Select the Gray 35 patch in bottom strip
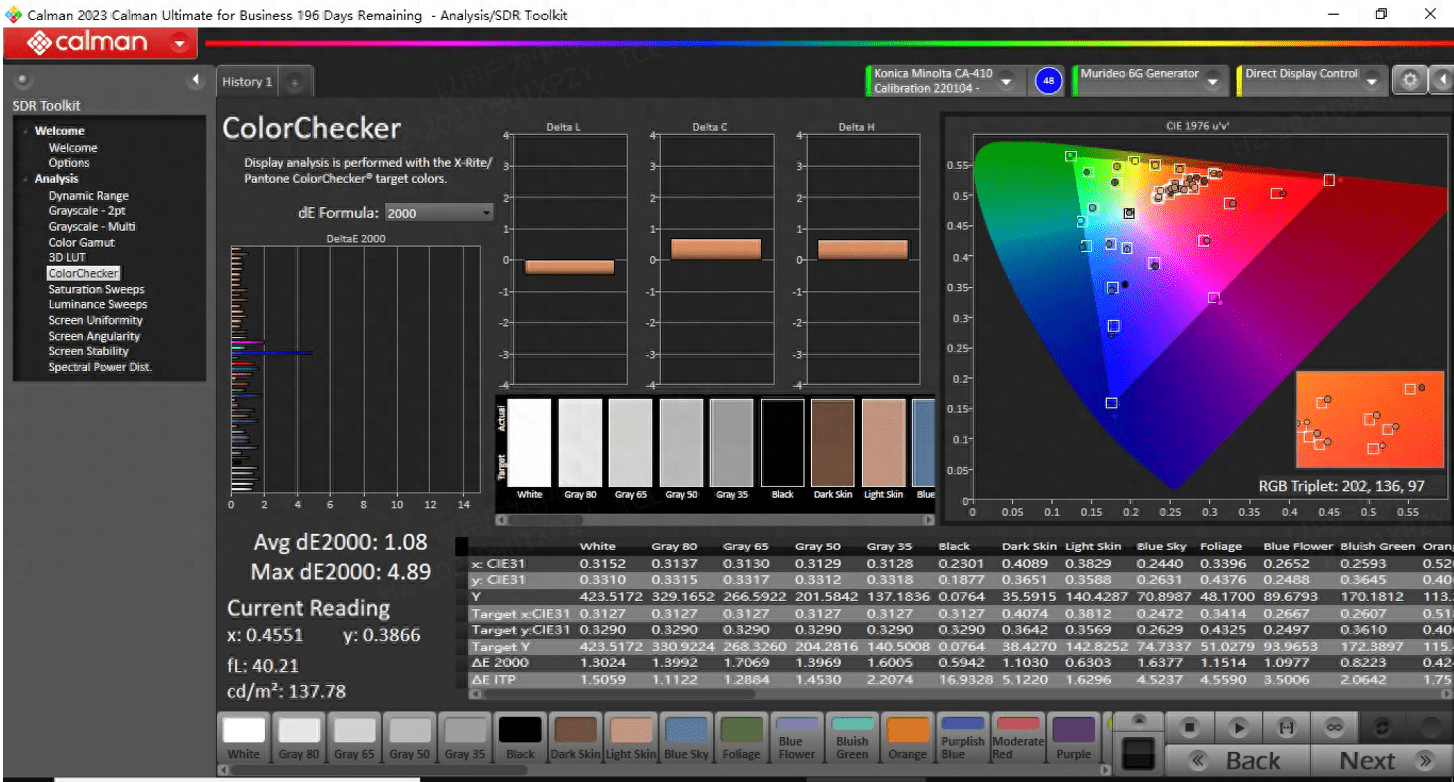The height and width of the screenshot is (782, 1454). click(465, 739)
